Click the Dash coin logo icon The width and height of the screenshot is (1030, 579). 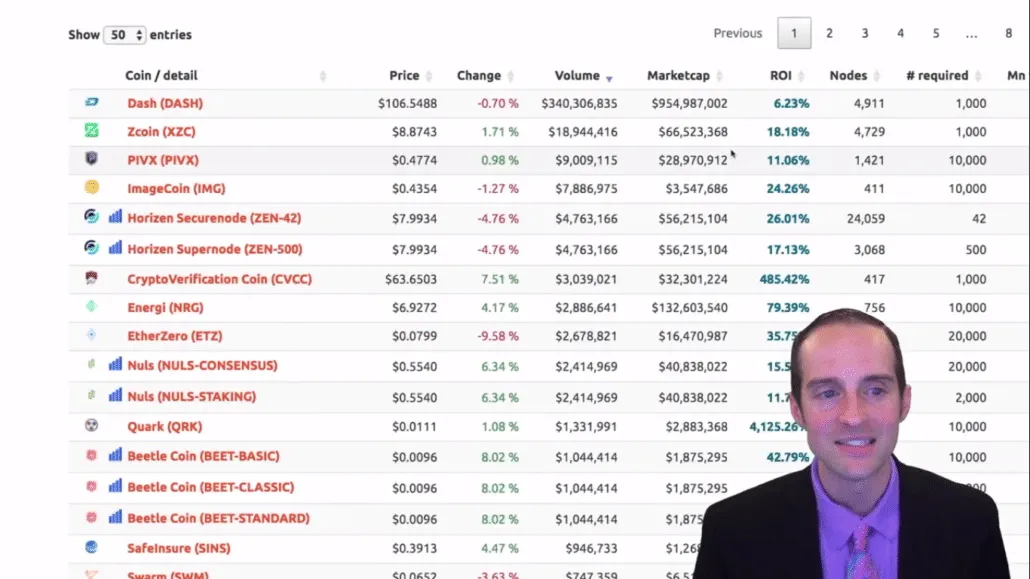(x=91, y=103)
